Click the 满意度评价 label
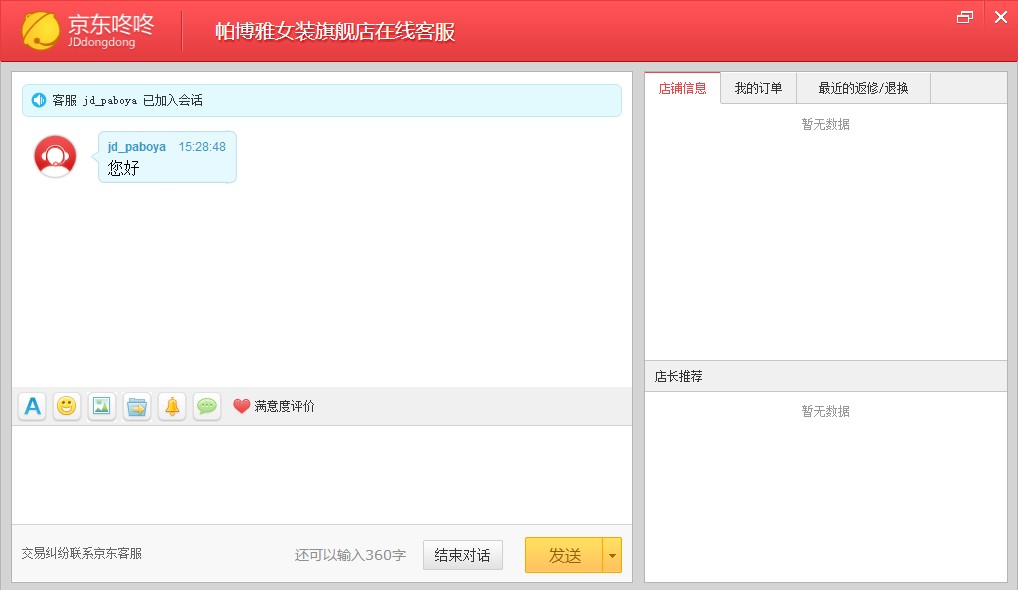The image size is (1018, 590). point(284,406)
